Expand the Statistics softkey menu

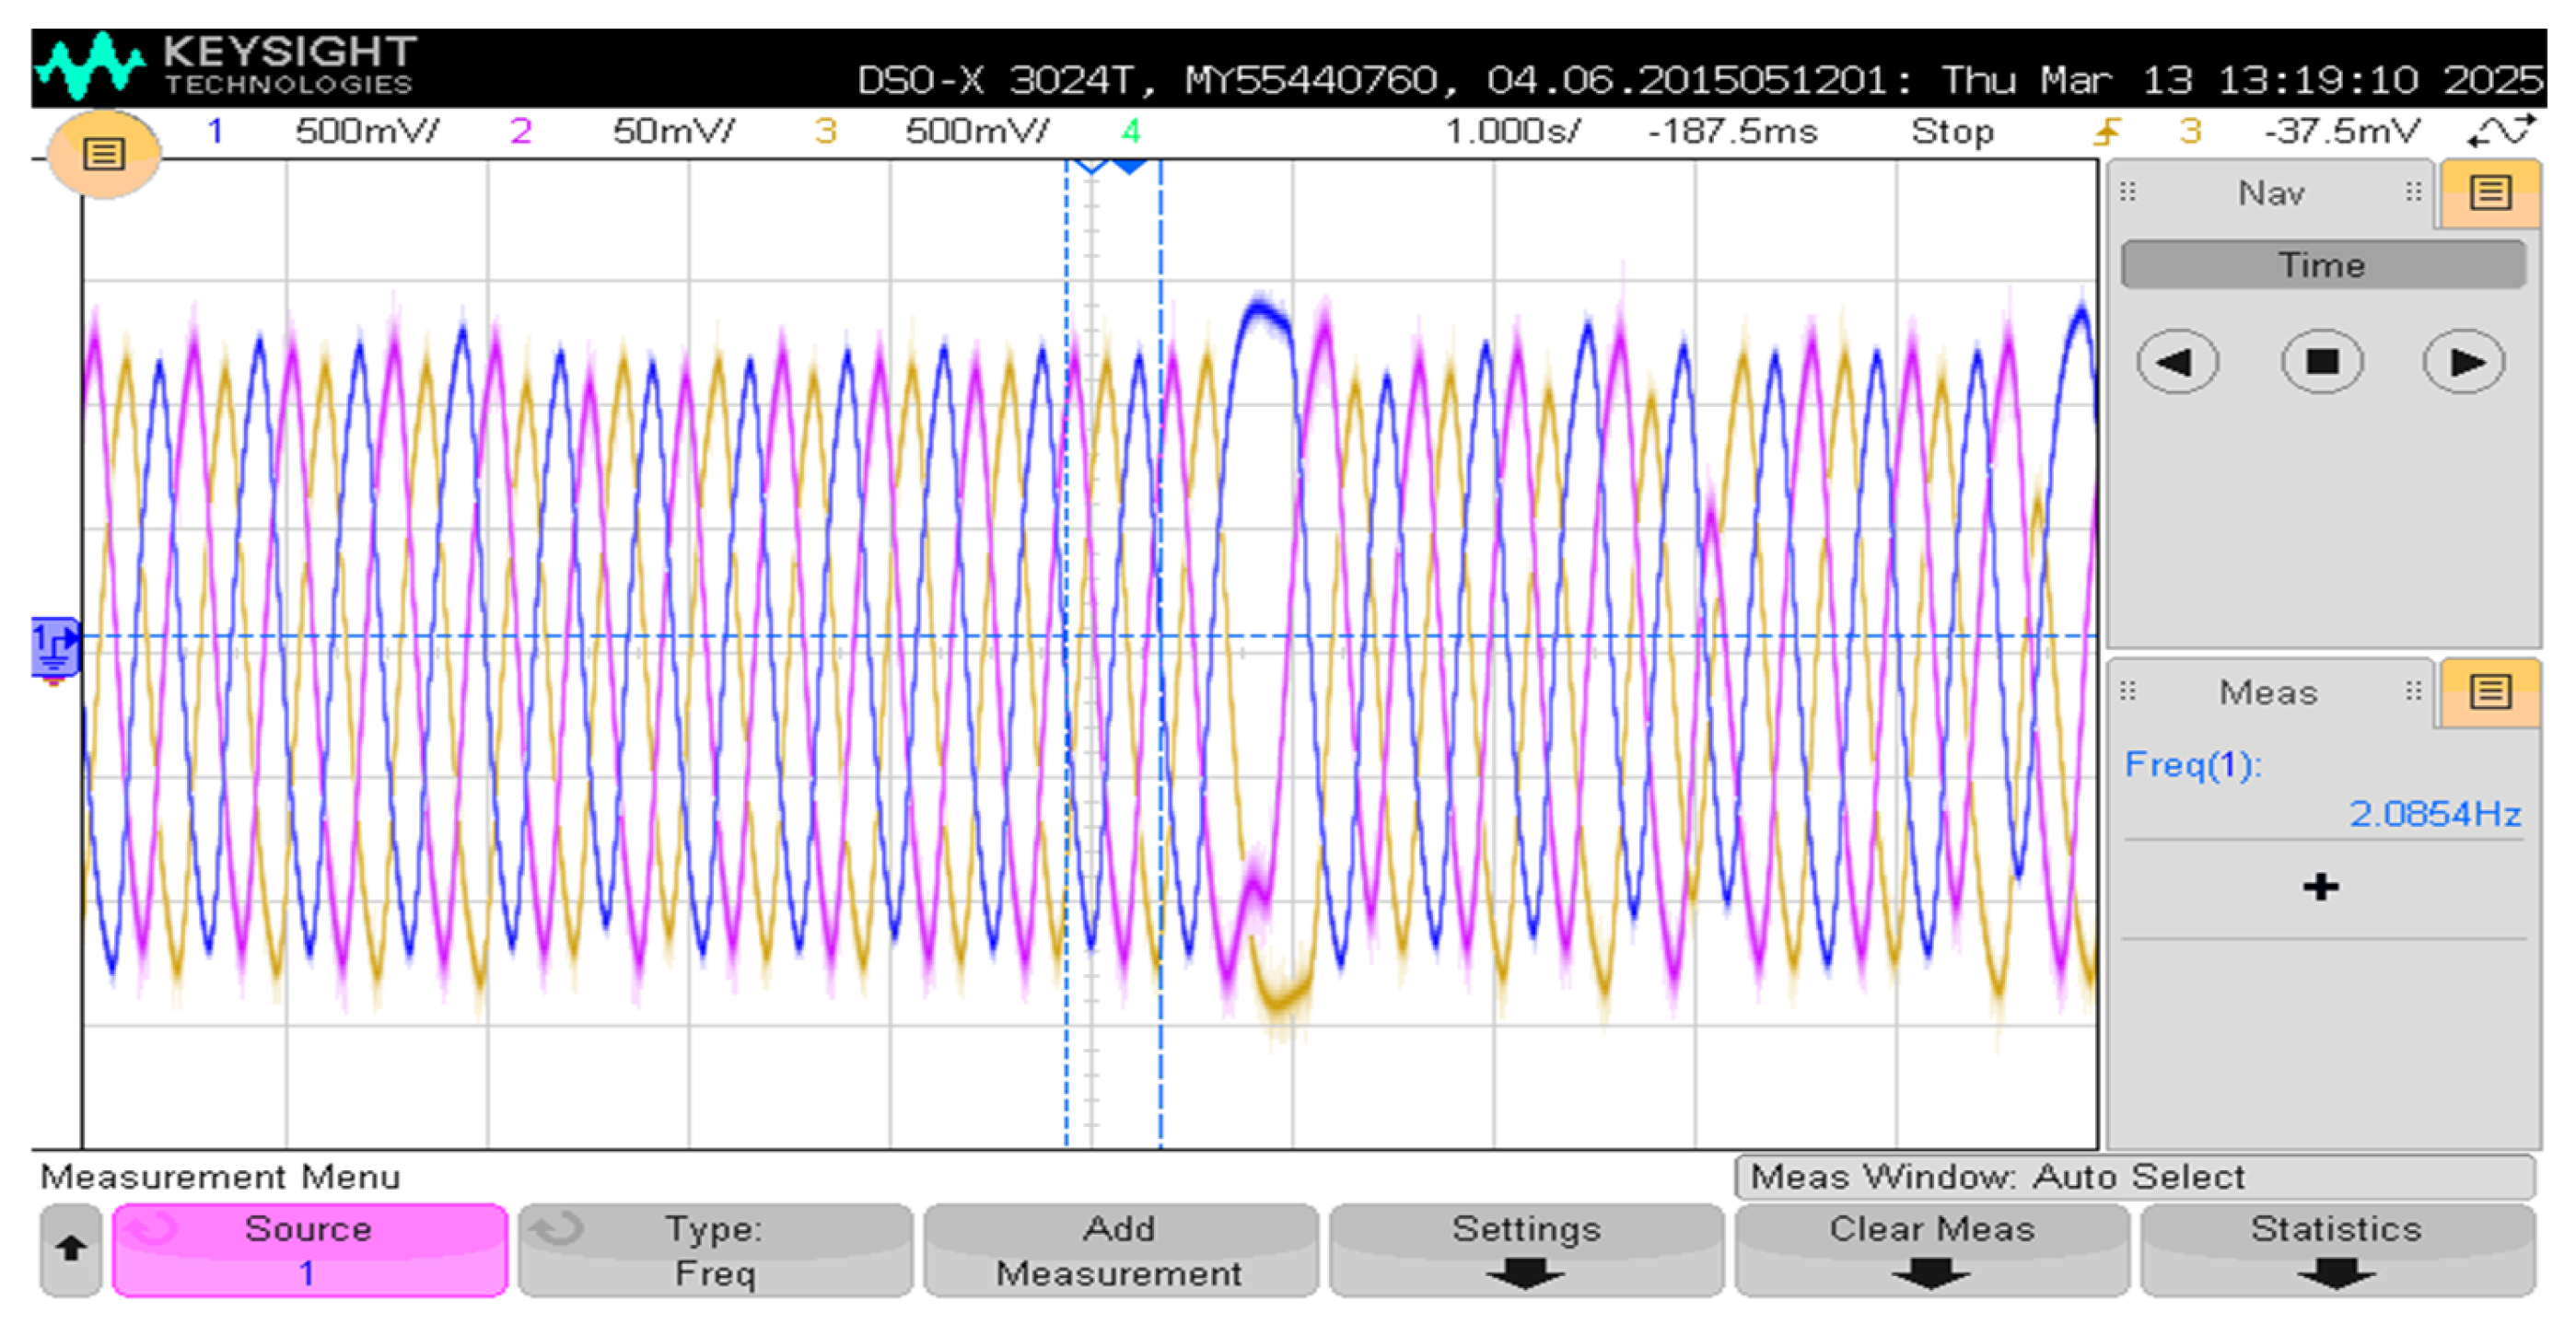click(x=2335, y=1250)
